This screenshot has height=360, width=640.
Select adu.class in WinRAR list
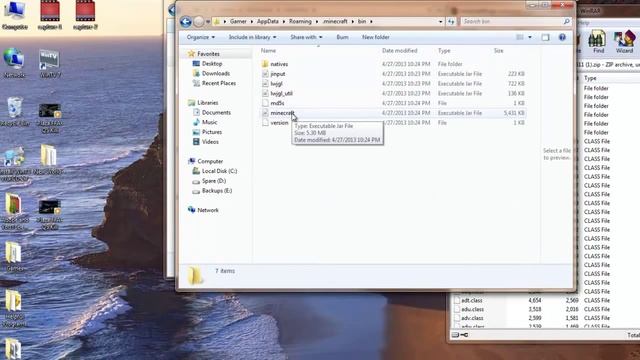coord(472,309)
